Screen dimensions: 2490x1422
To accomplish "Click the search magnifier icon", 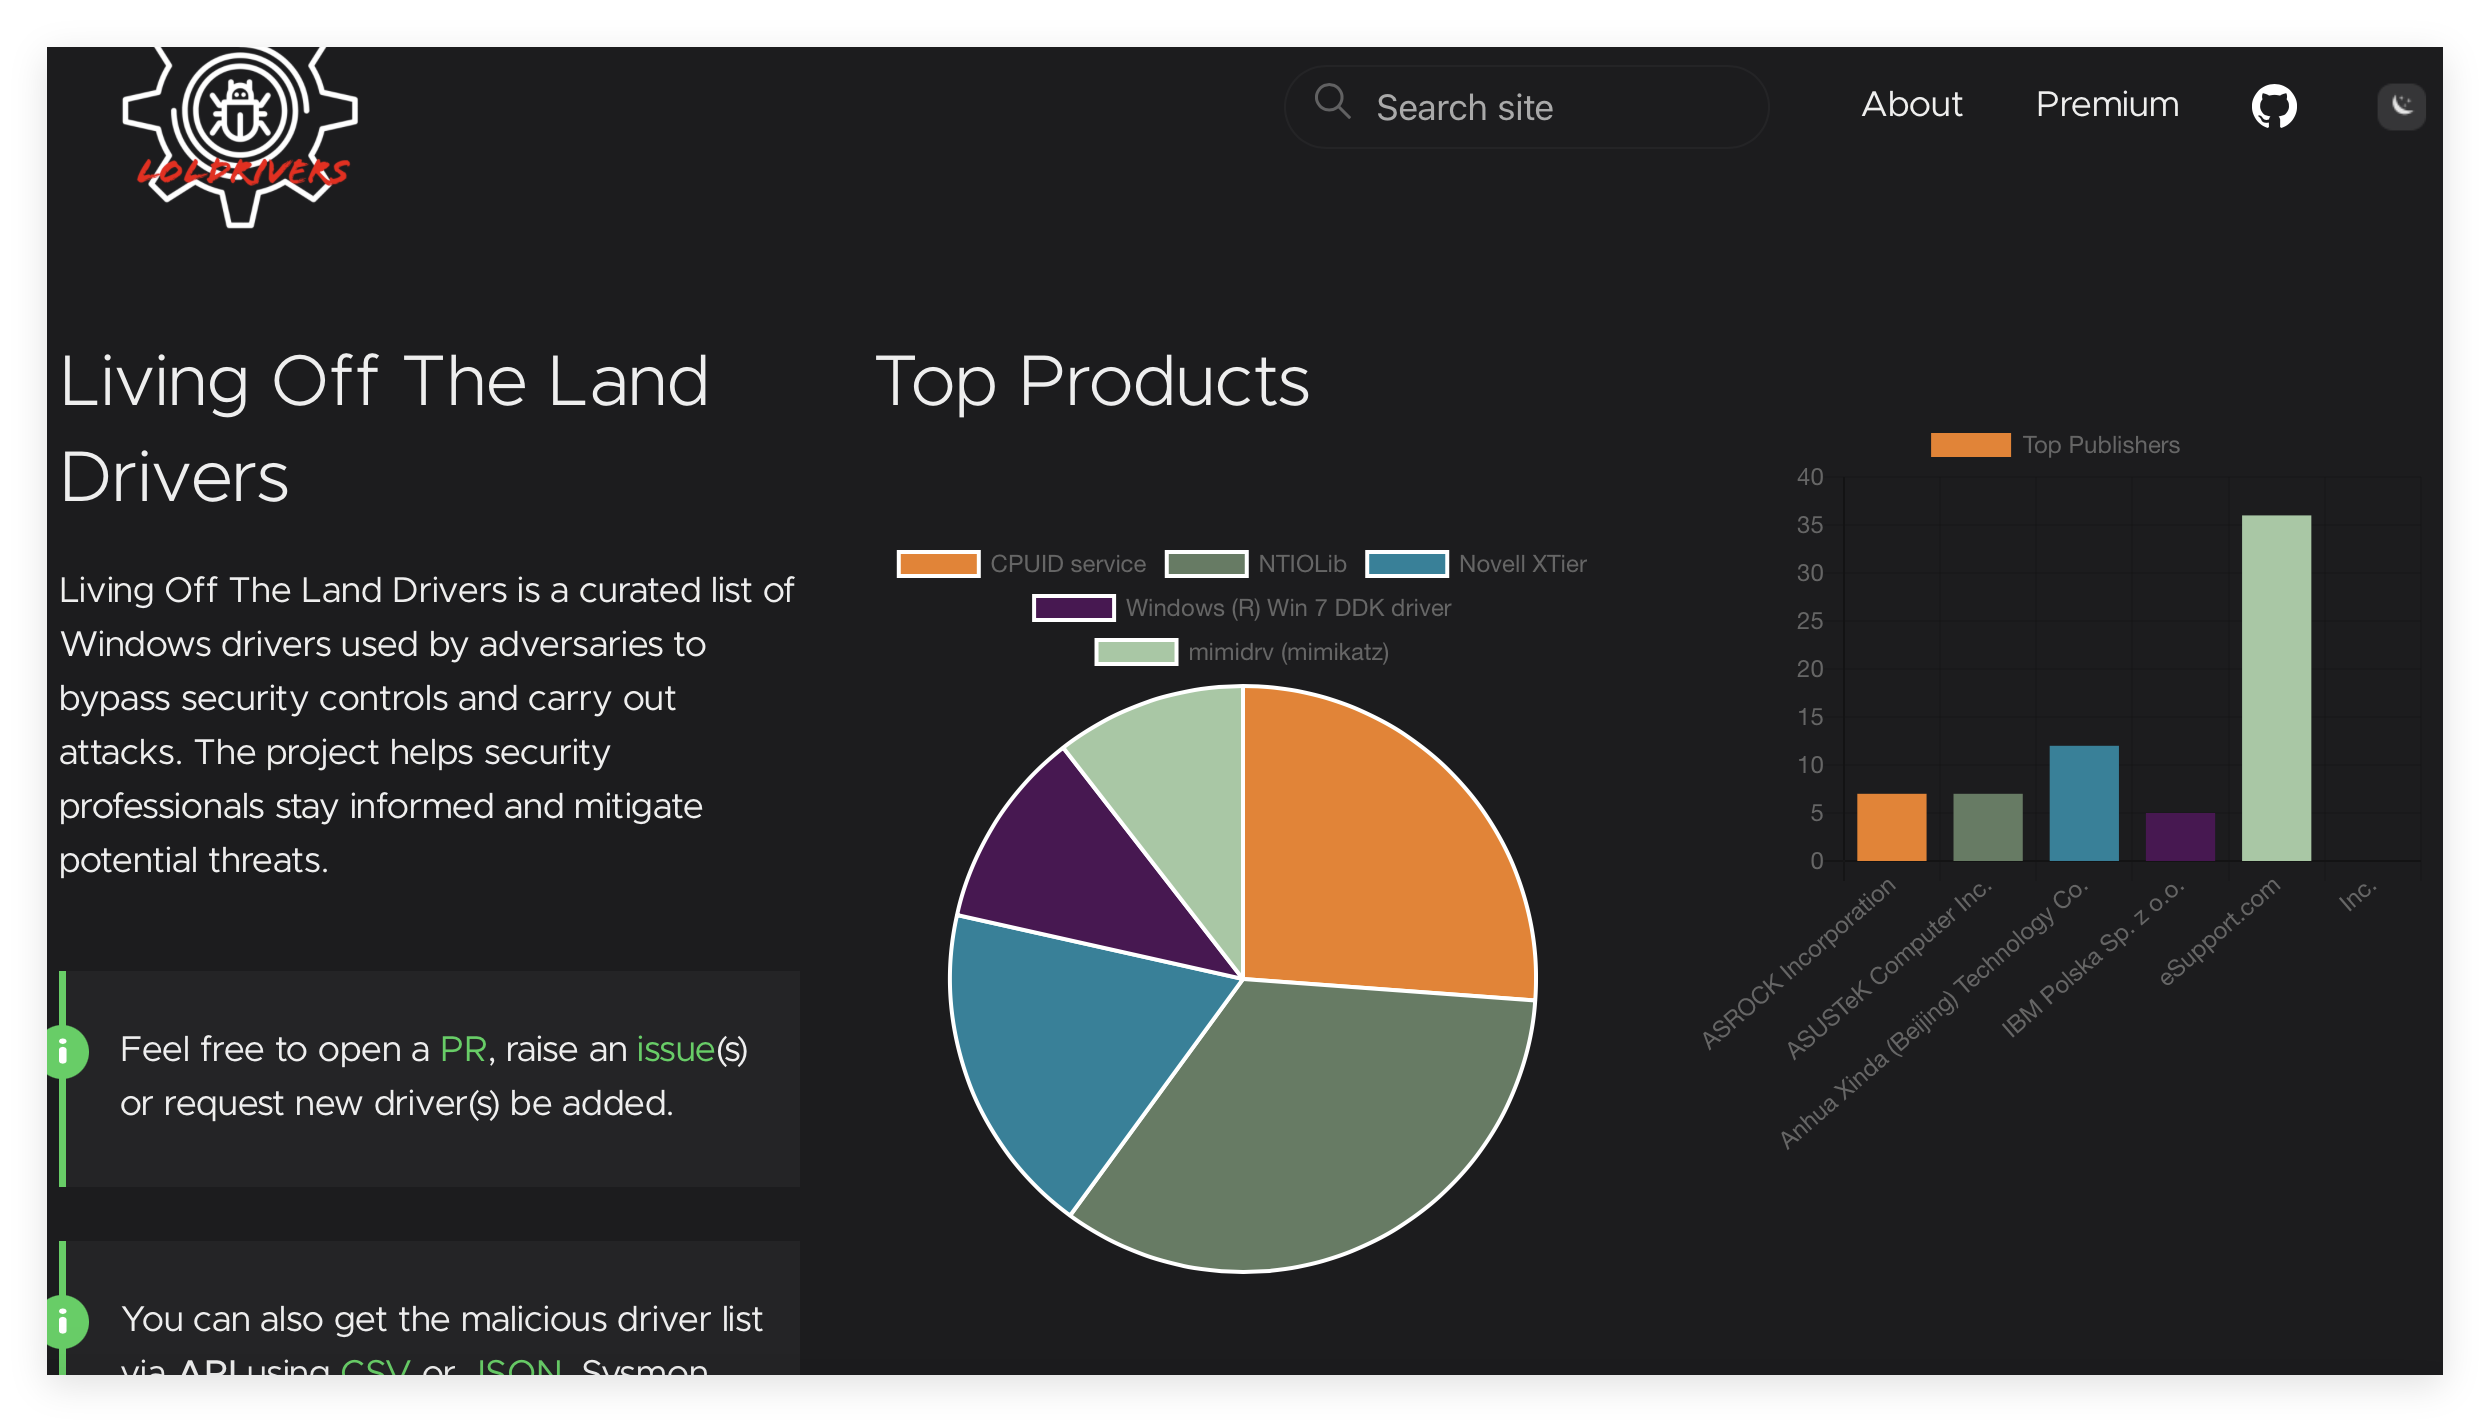I will click(x=1332, y=102).
